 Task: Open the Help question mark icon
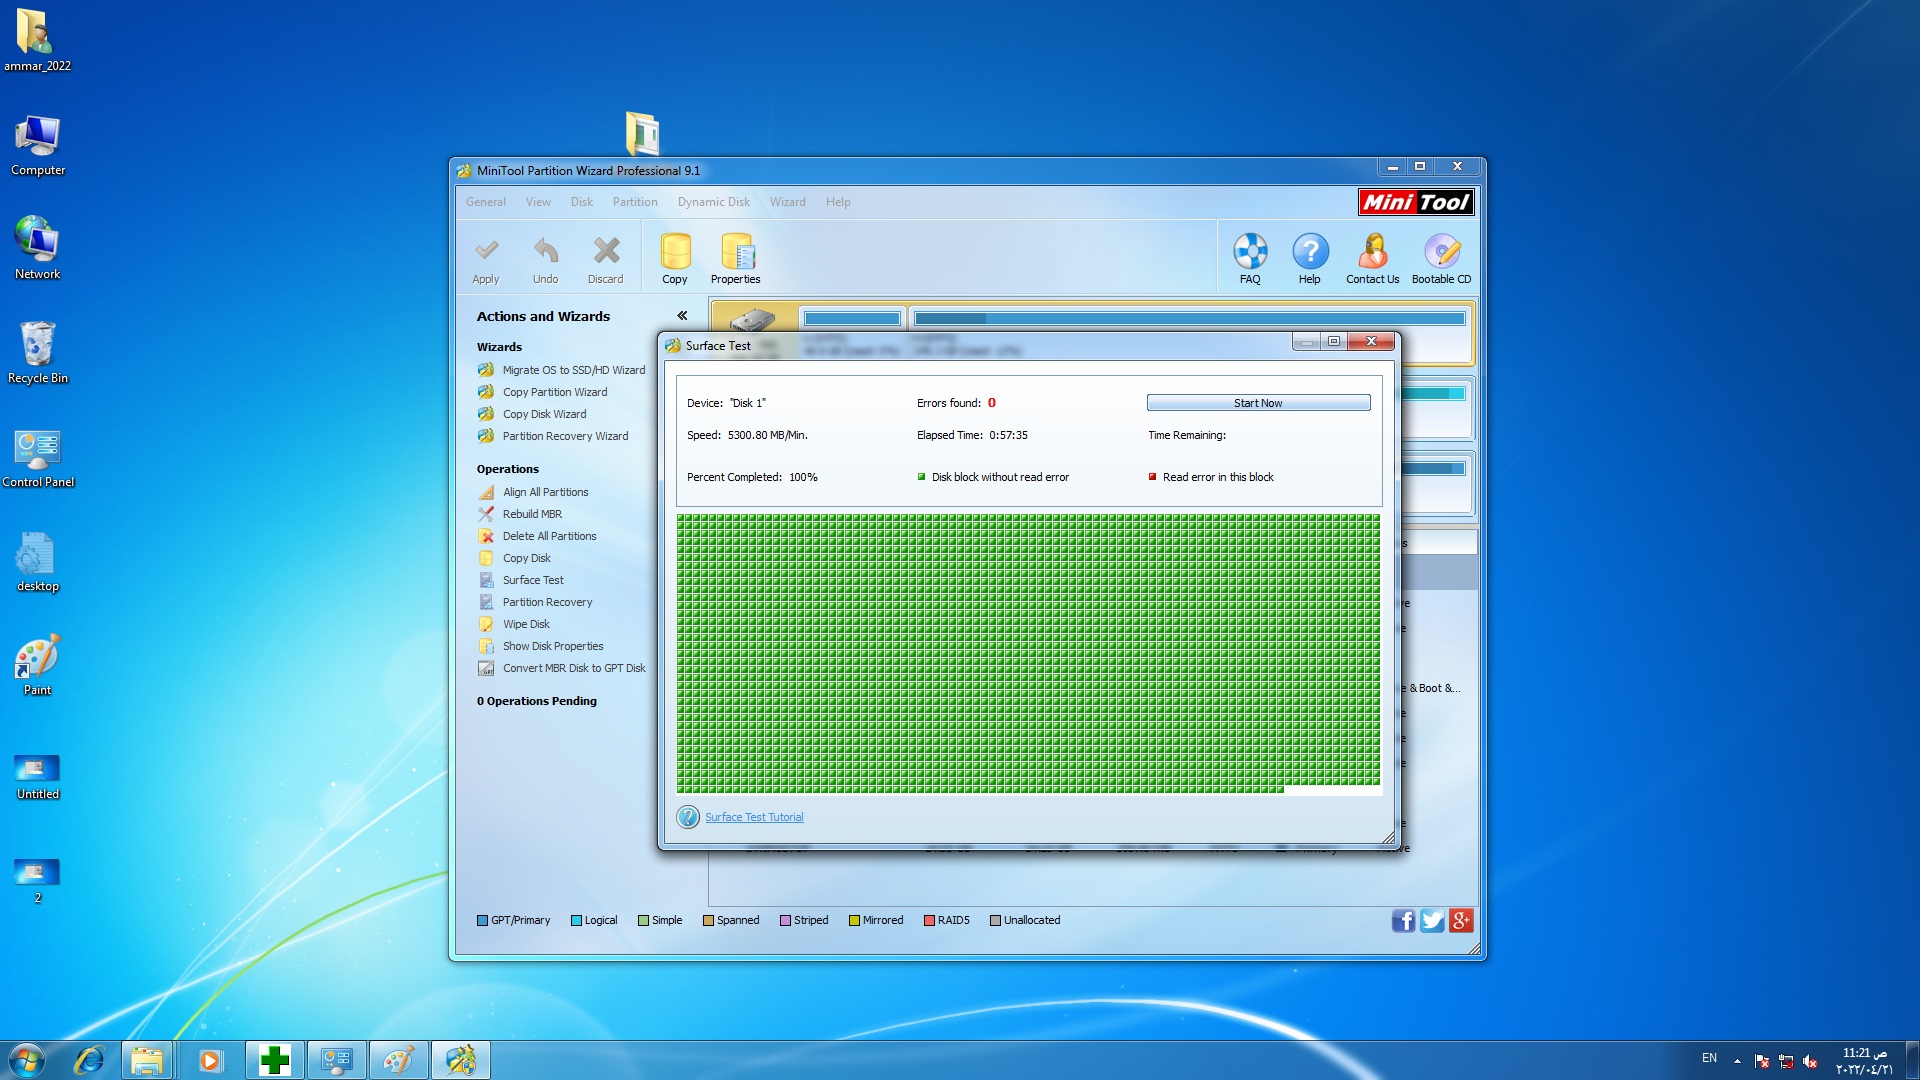(x=1310, y=259)
